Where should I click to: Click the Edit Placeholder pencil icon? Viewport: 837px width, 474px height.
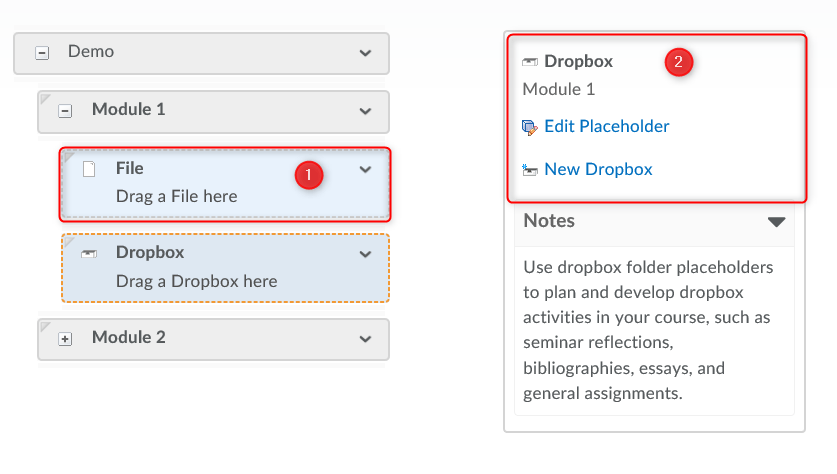[x=530, y=127]
